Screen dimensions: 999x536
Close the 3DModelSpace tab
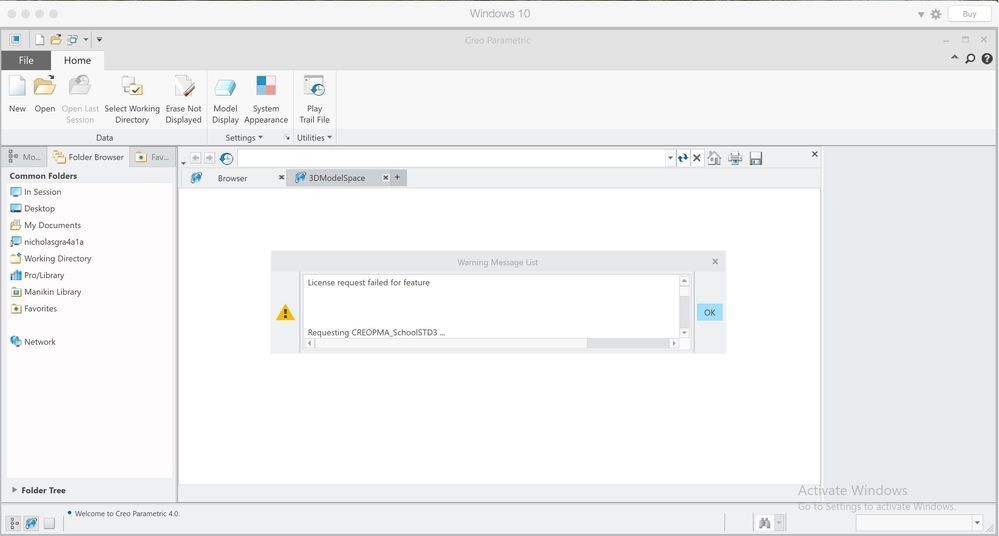click(385, 178)
